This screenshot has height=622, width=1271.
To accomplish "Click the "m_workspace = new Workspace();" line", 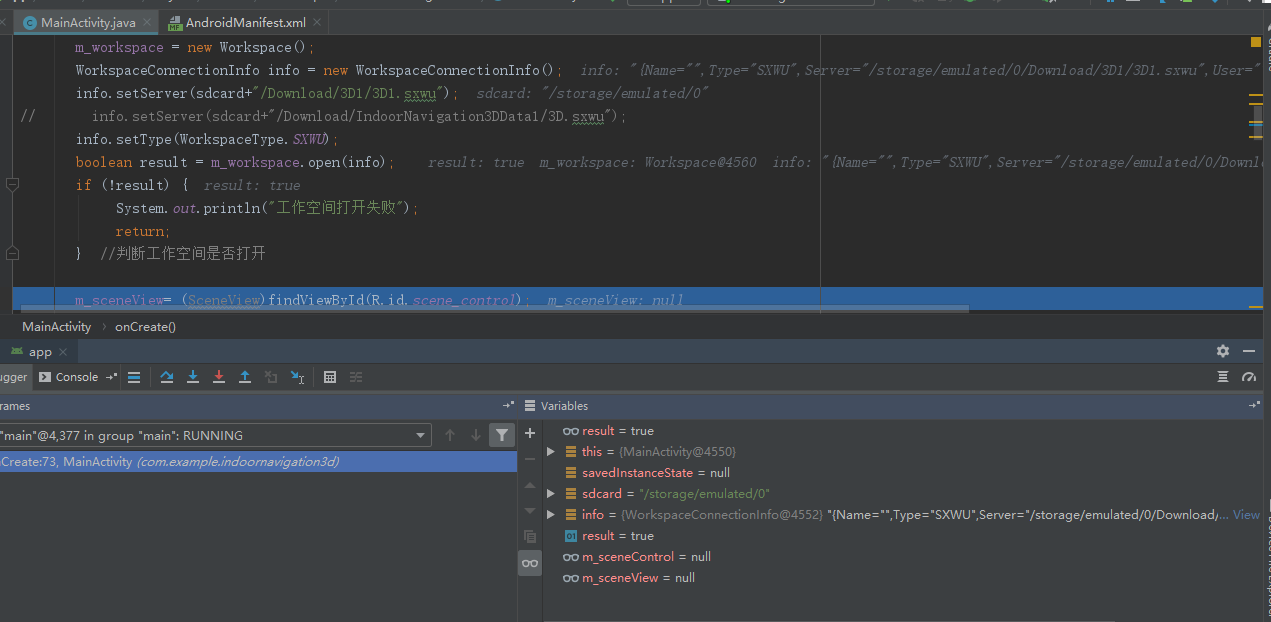I will click(195, 47).
